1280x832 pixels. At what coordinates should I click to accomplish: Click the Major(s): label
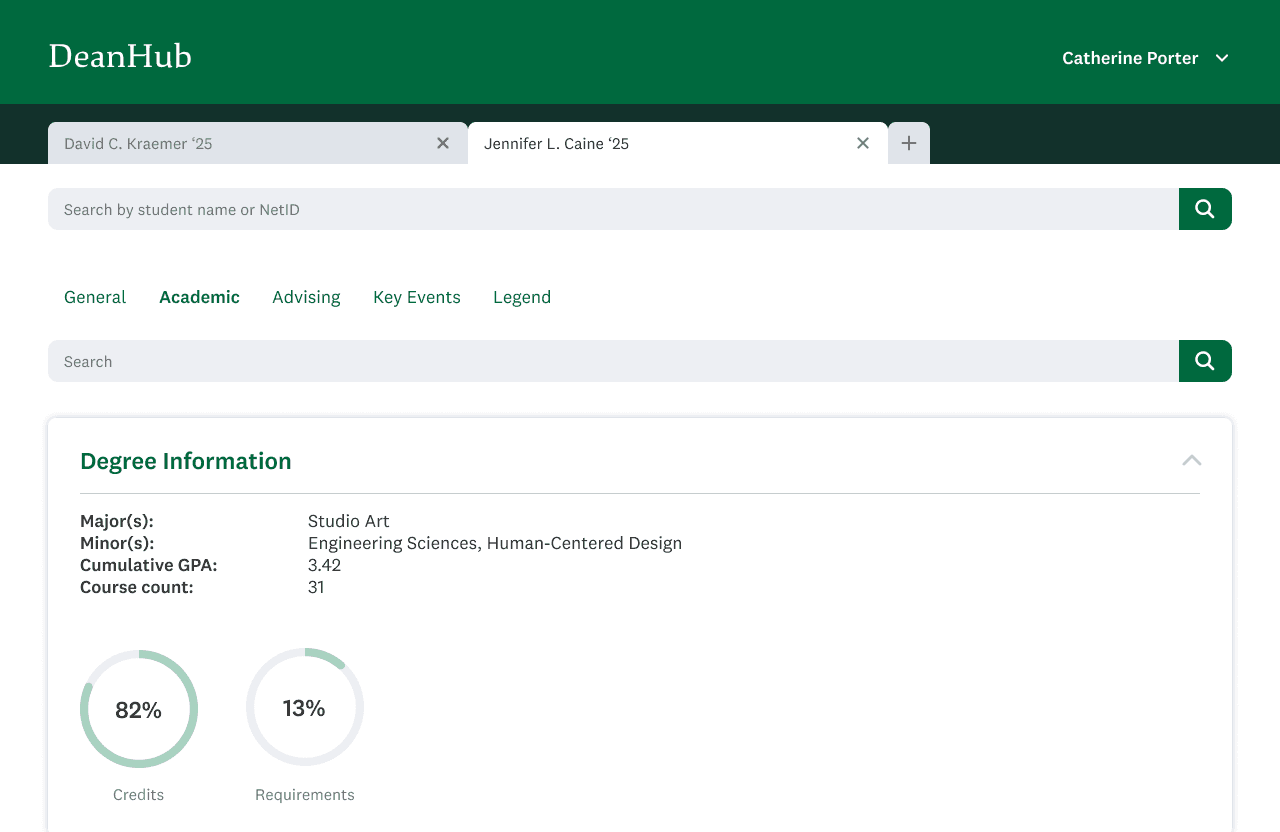tap(117, 521)
